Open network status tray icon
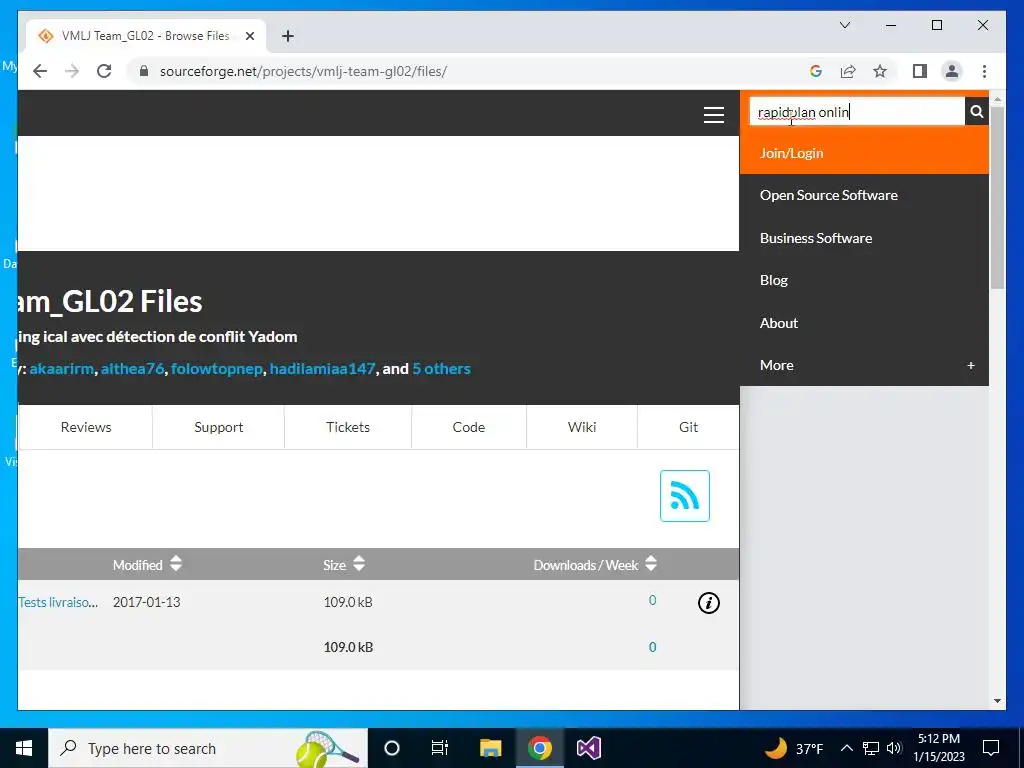 [871, 748]
